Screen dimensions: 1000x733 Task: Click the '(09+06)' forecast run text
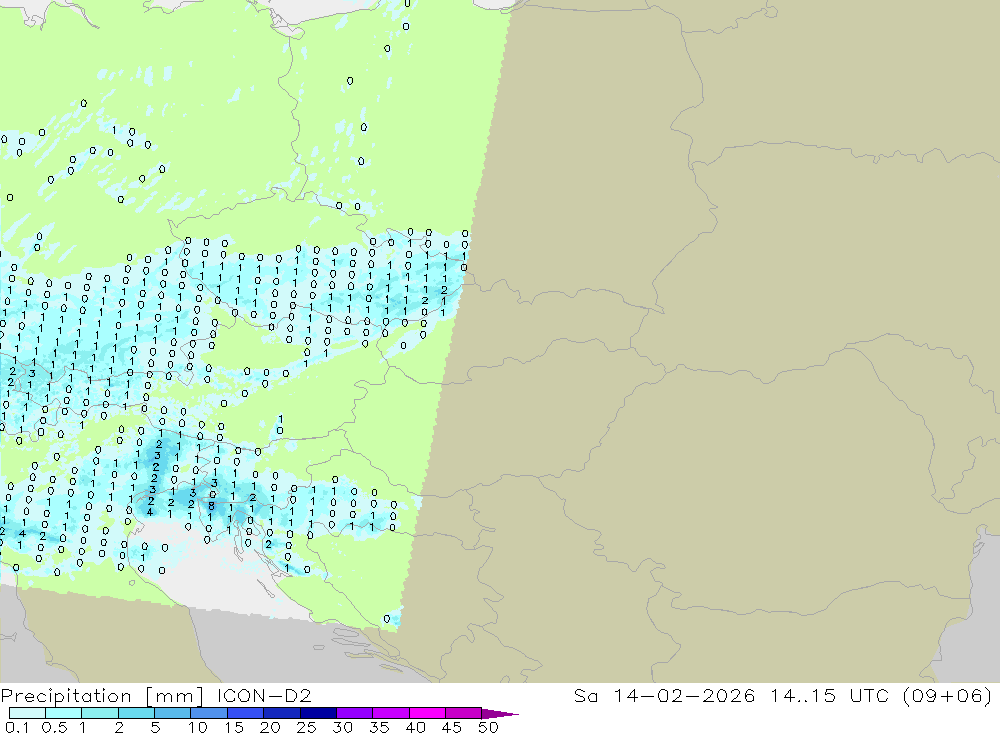[946, 696]
